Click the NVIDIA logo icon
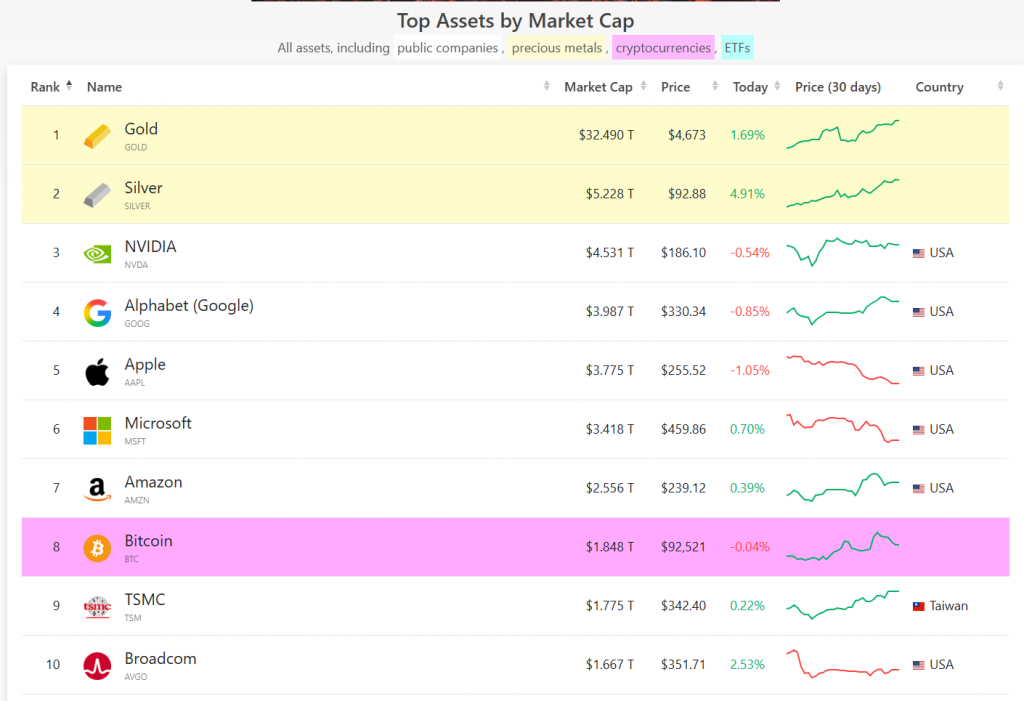The height and width of the screenshot is (701, 1024). (x=97, y=254)
